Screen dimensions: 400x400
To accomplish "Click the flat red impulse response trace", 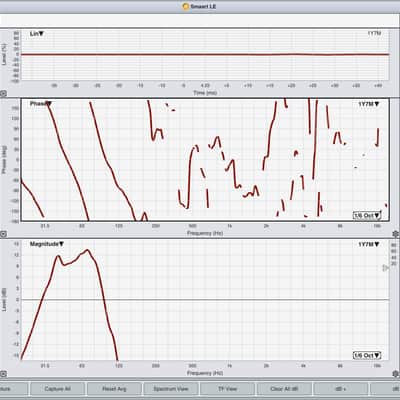I will point(205,54).
